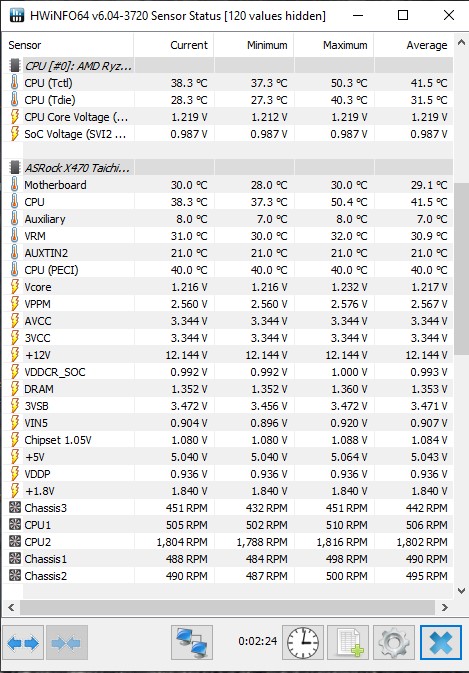Select the Chassis1 fan row label
Screen dimensions: 469x673
tap(45, 559)
